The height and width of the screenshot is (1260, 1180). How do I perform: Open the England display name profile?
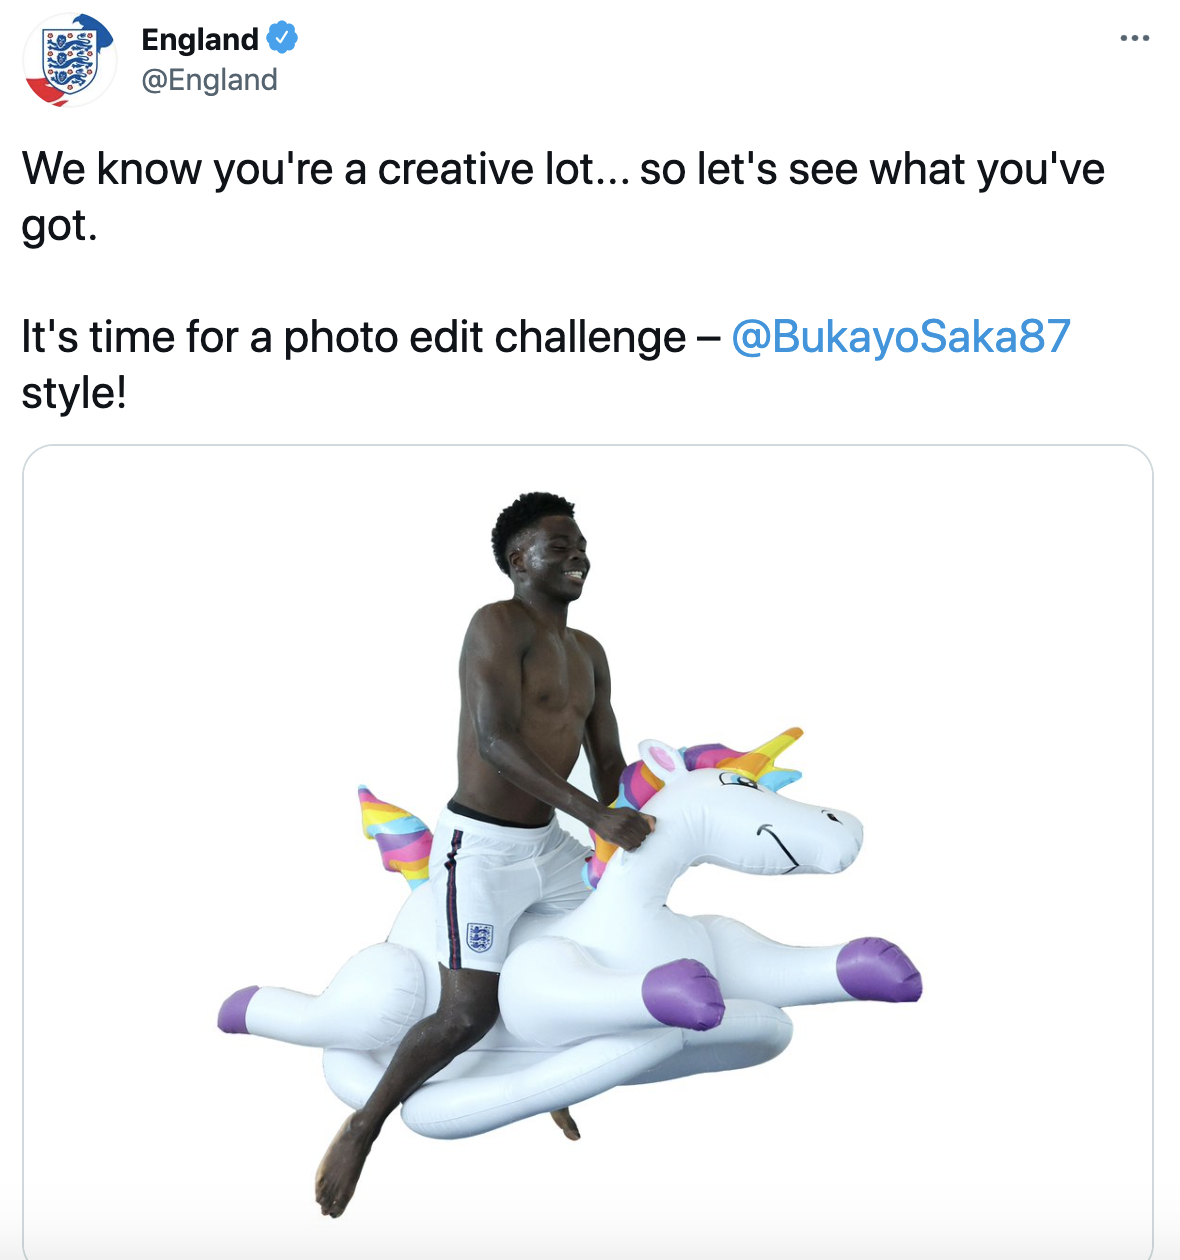(x=200, y=39)
